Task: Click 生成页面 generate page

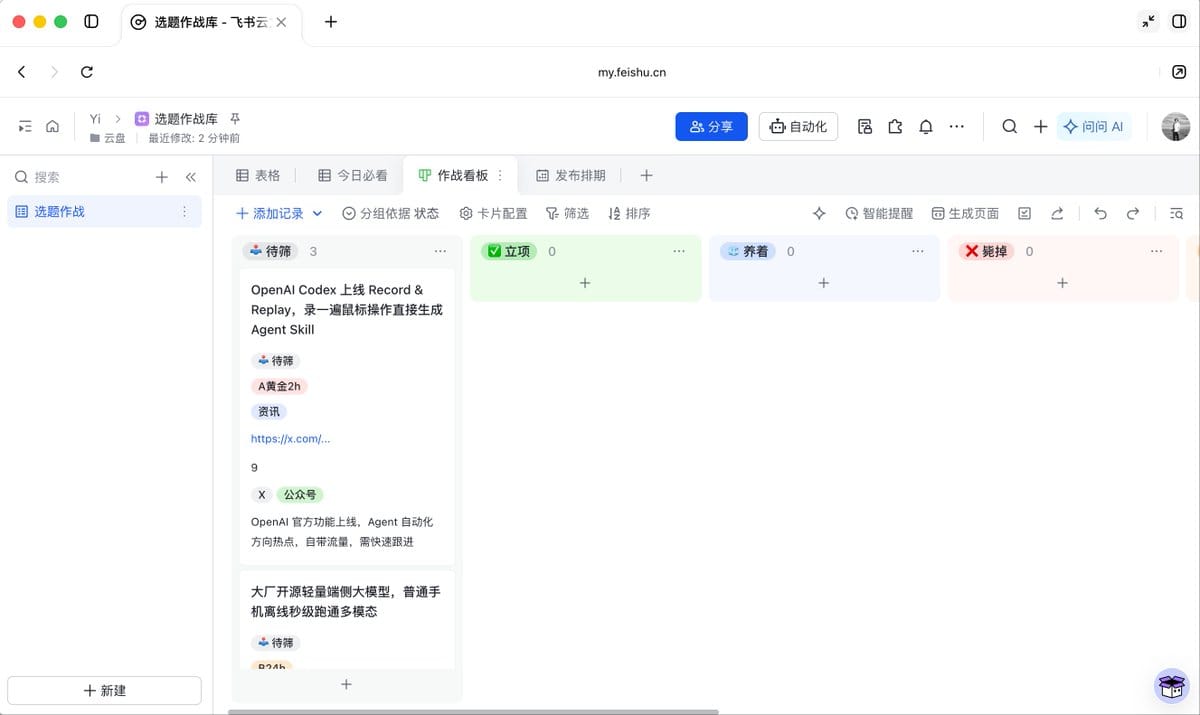Action: pyautogui.click(x=965, y=213)
